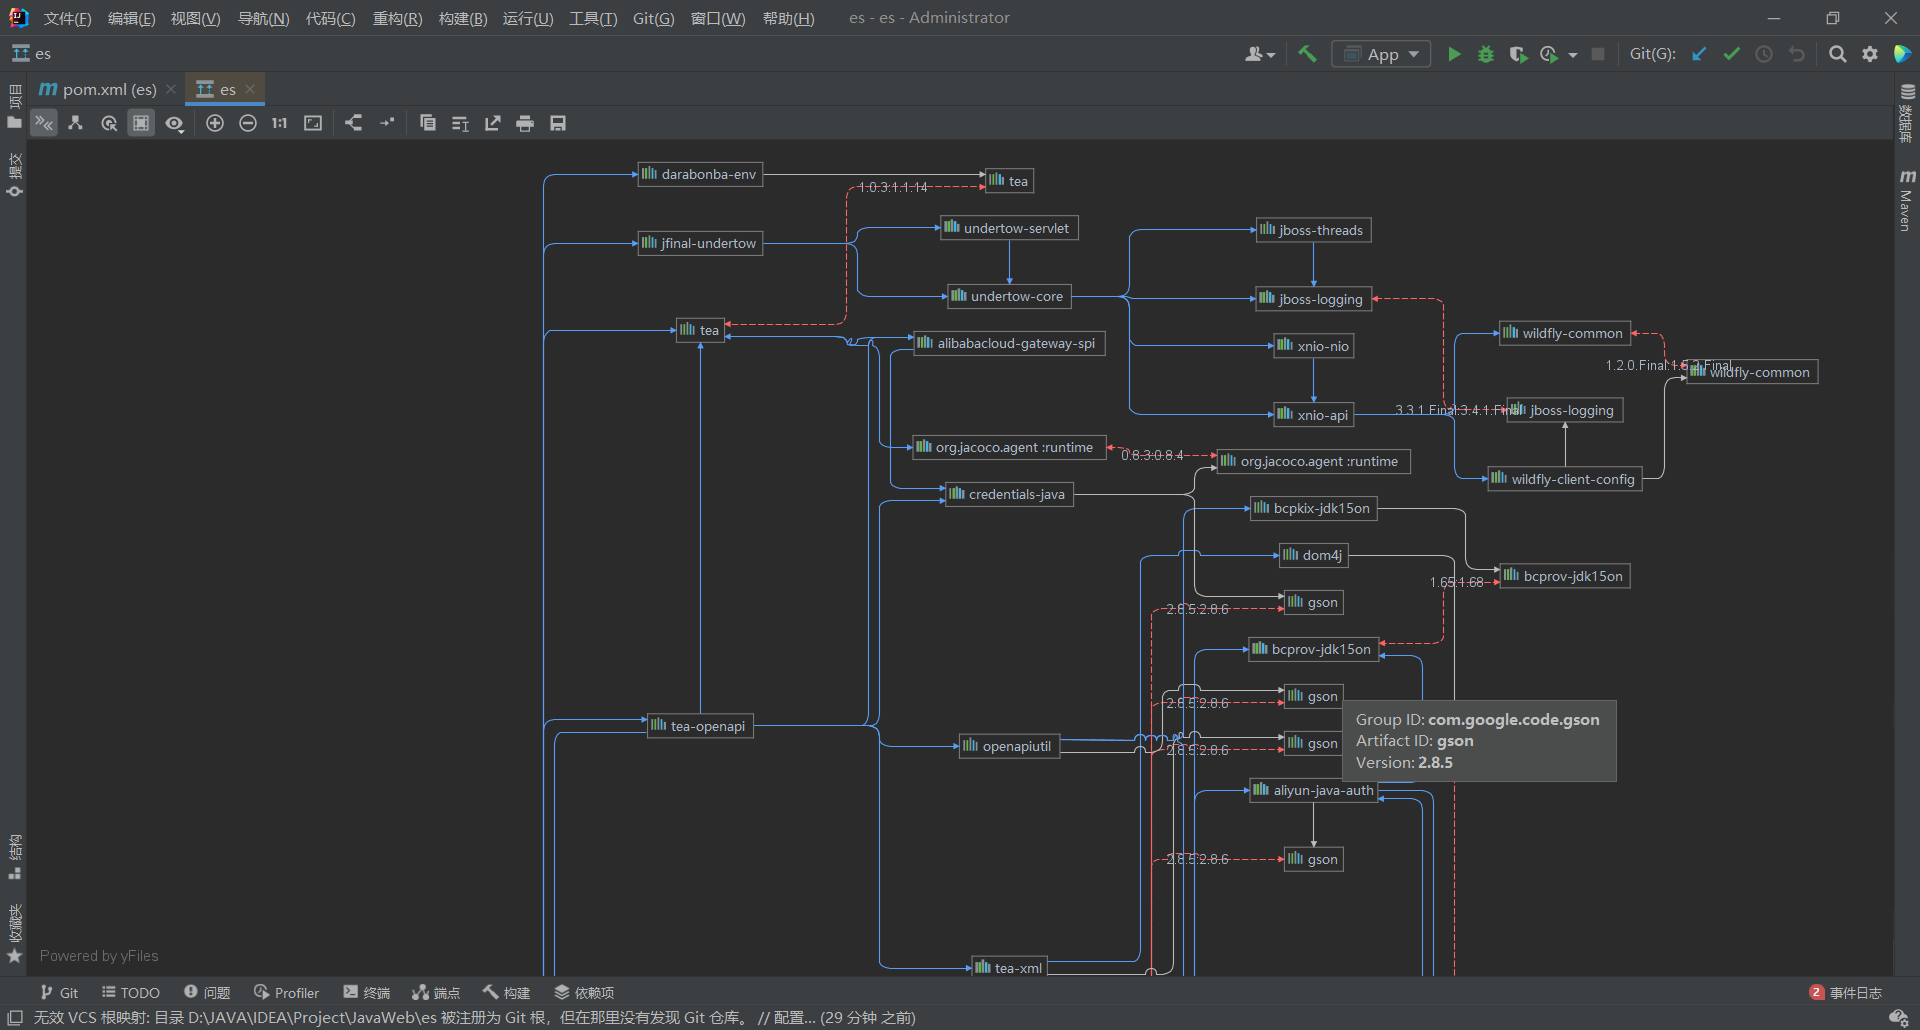Select the jfinal-undertow node
Viewport: 1920px width, 1030px height.
(x=700, y=243)
